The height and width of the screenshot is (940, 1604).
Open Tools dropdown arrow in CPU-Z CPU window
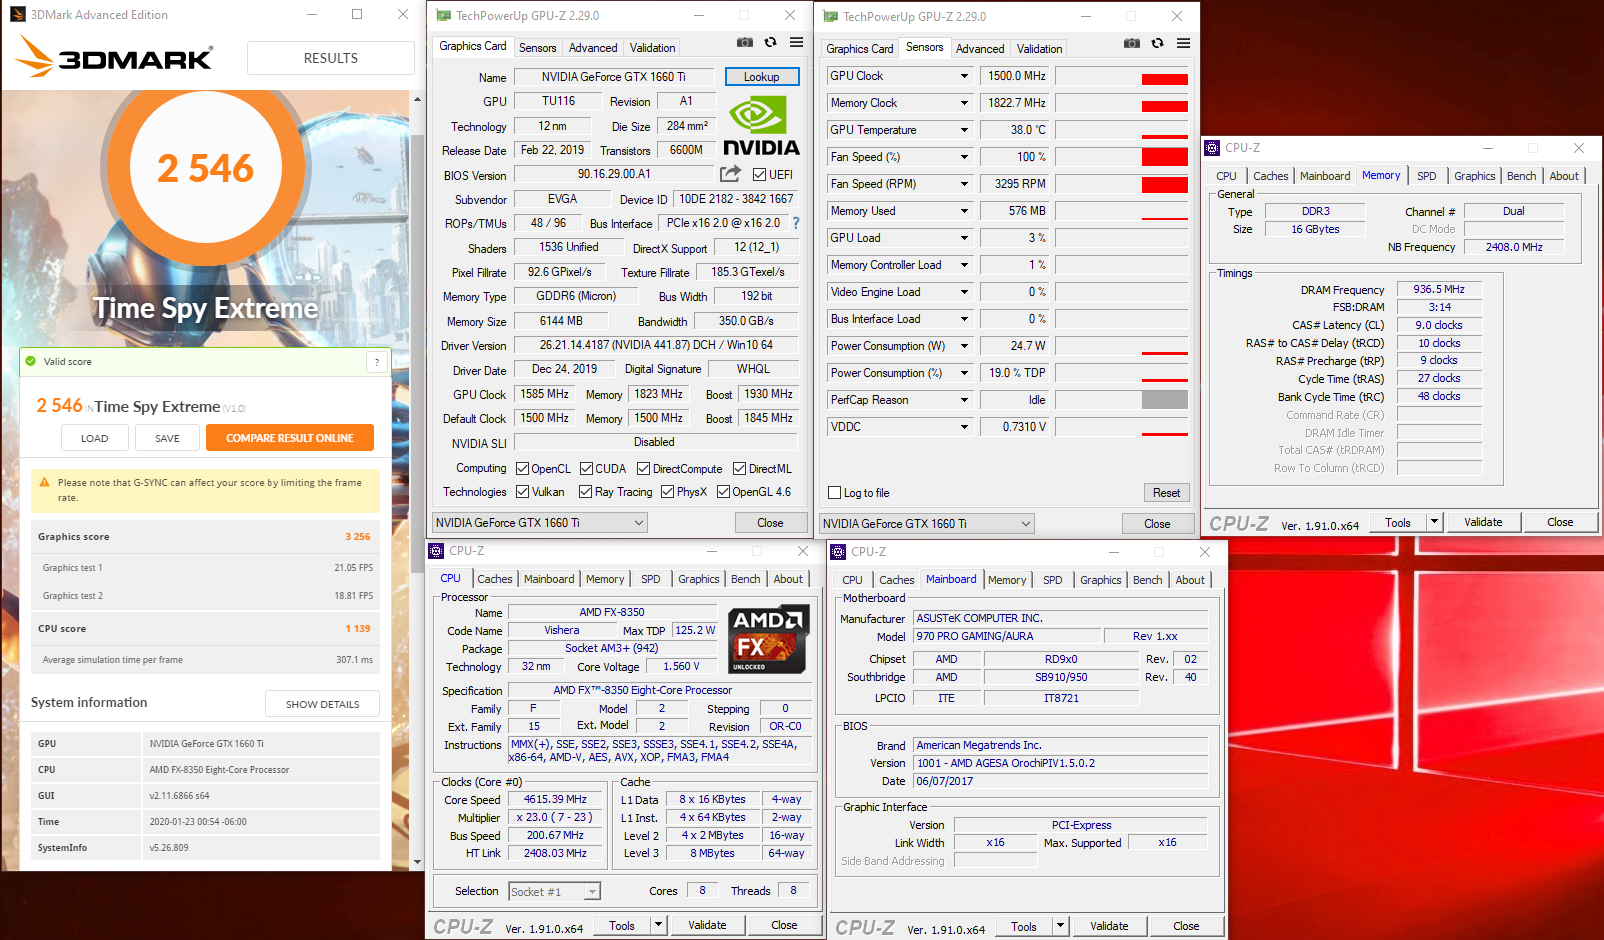click(x=658, y=925)
